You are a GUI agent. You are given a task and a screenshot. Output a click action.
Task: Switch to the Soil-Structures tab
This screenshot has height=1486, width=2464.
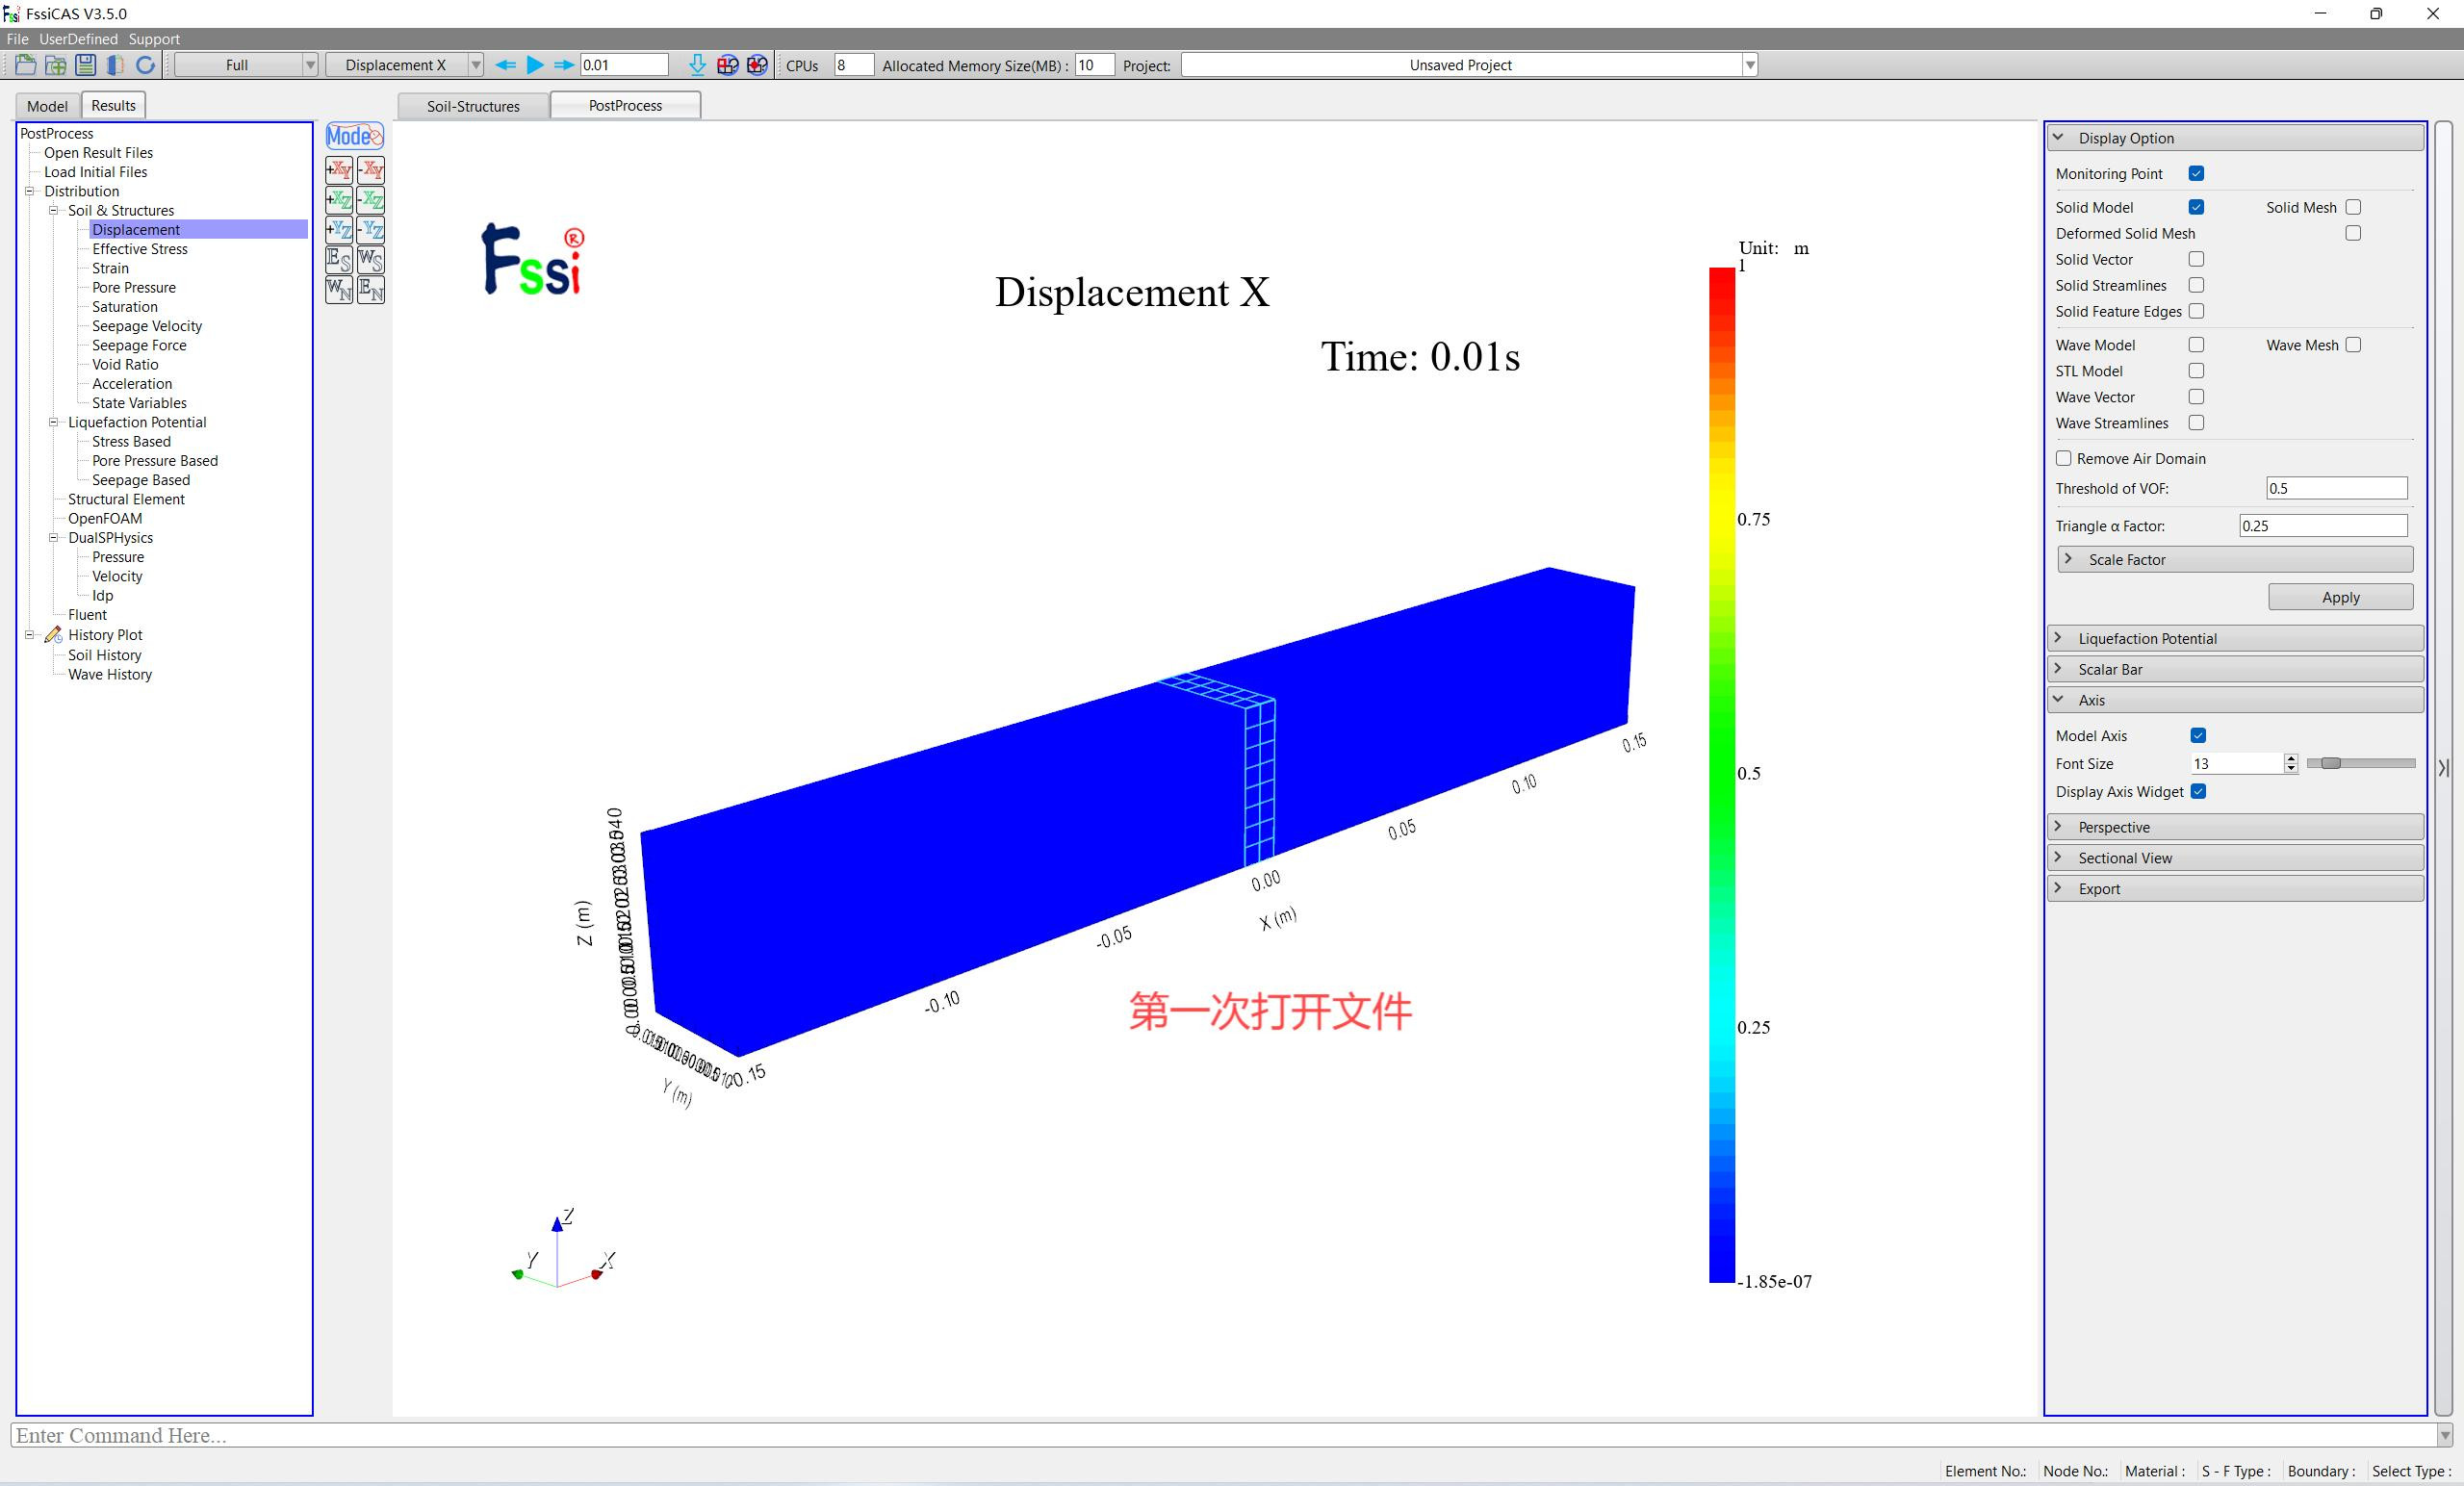coord(473,106)
